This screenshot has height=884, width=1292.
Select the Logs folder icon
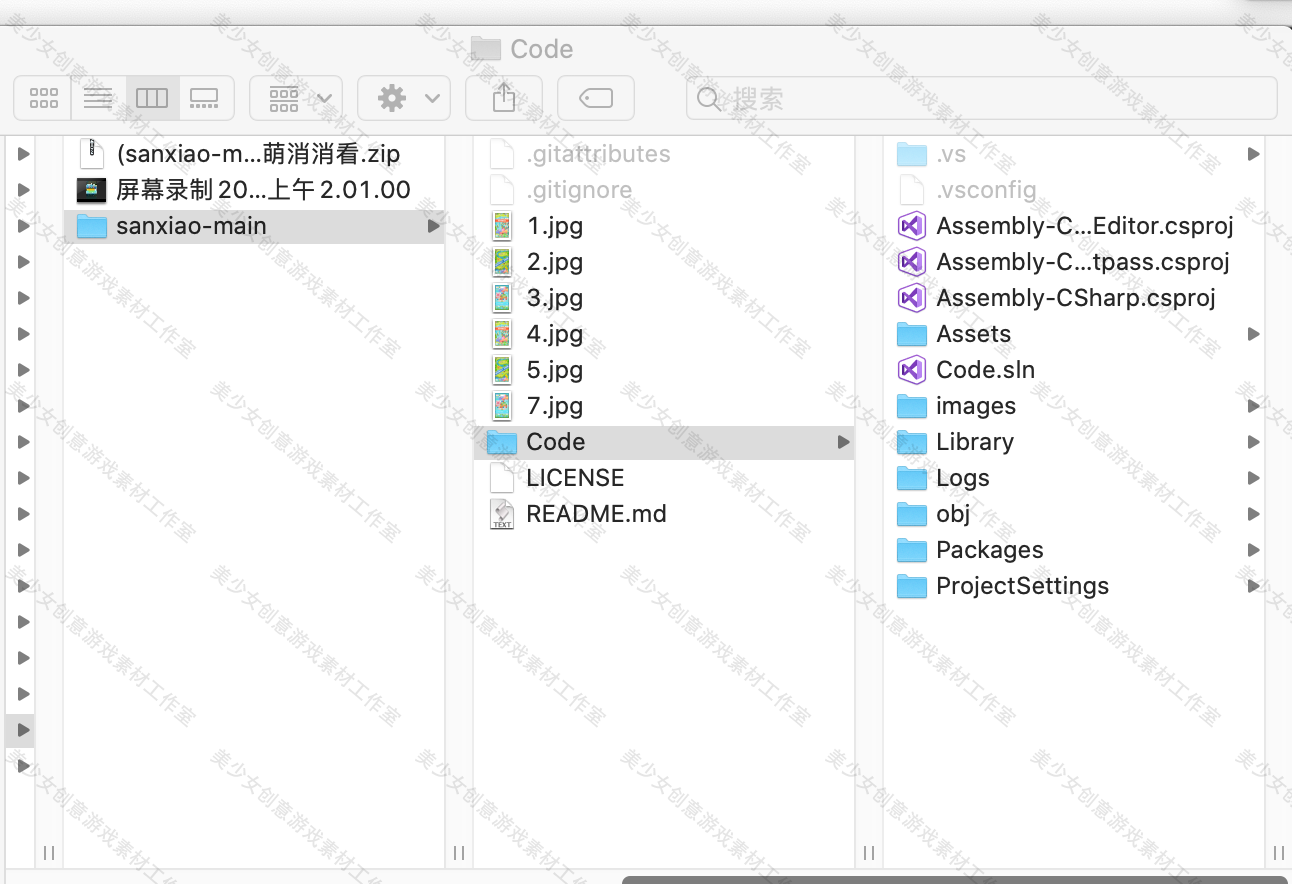click(x=912, y=478)
